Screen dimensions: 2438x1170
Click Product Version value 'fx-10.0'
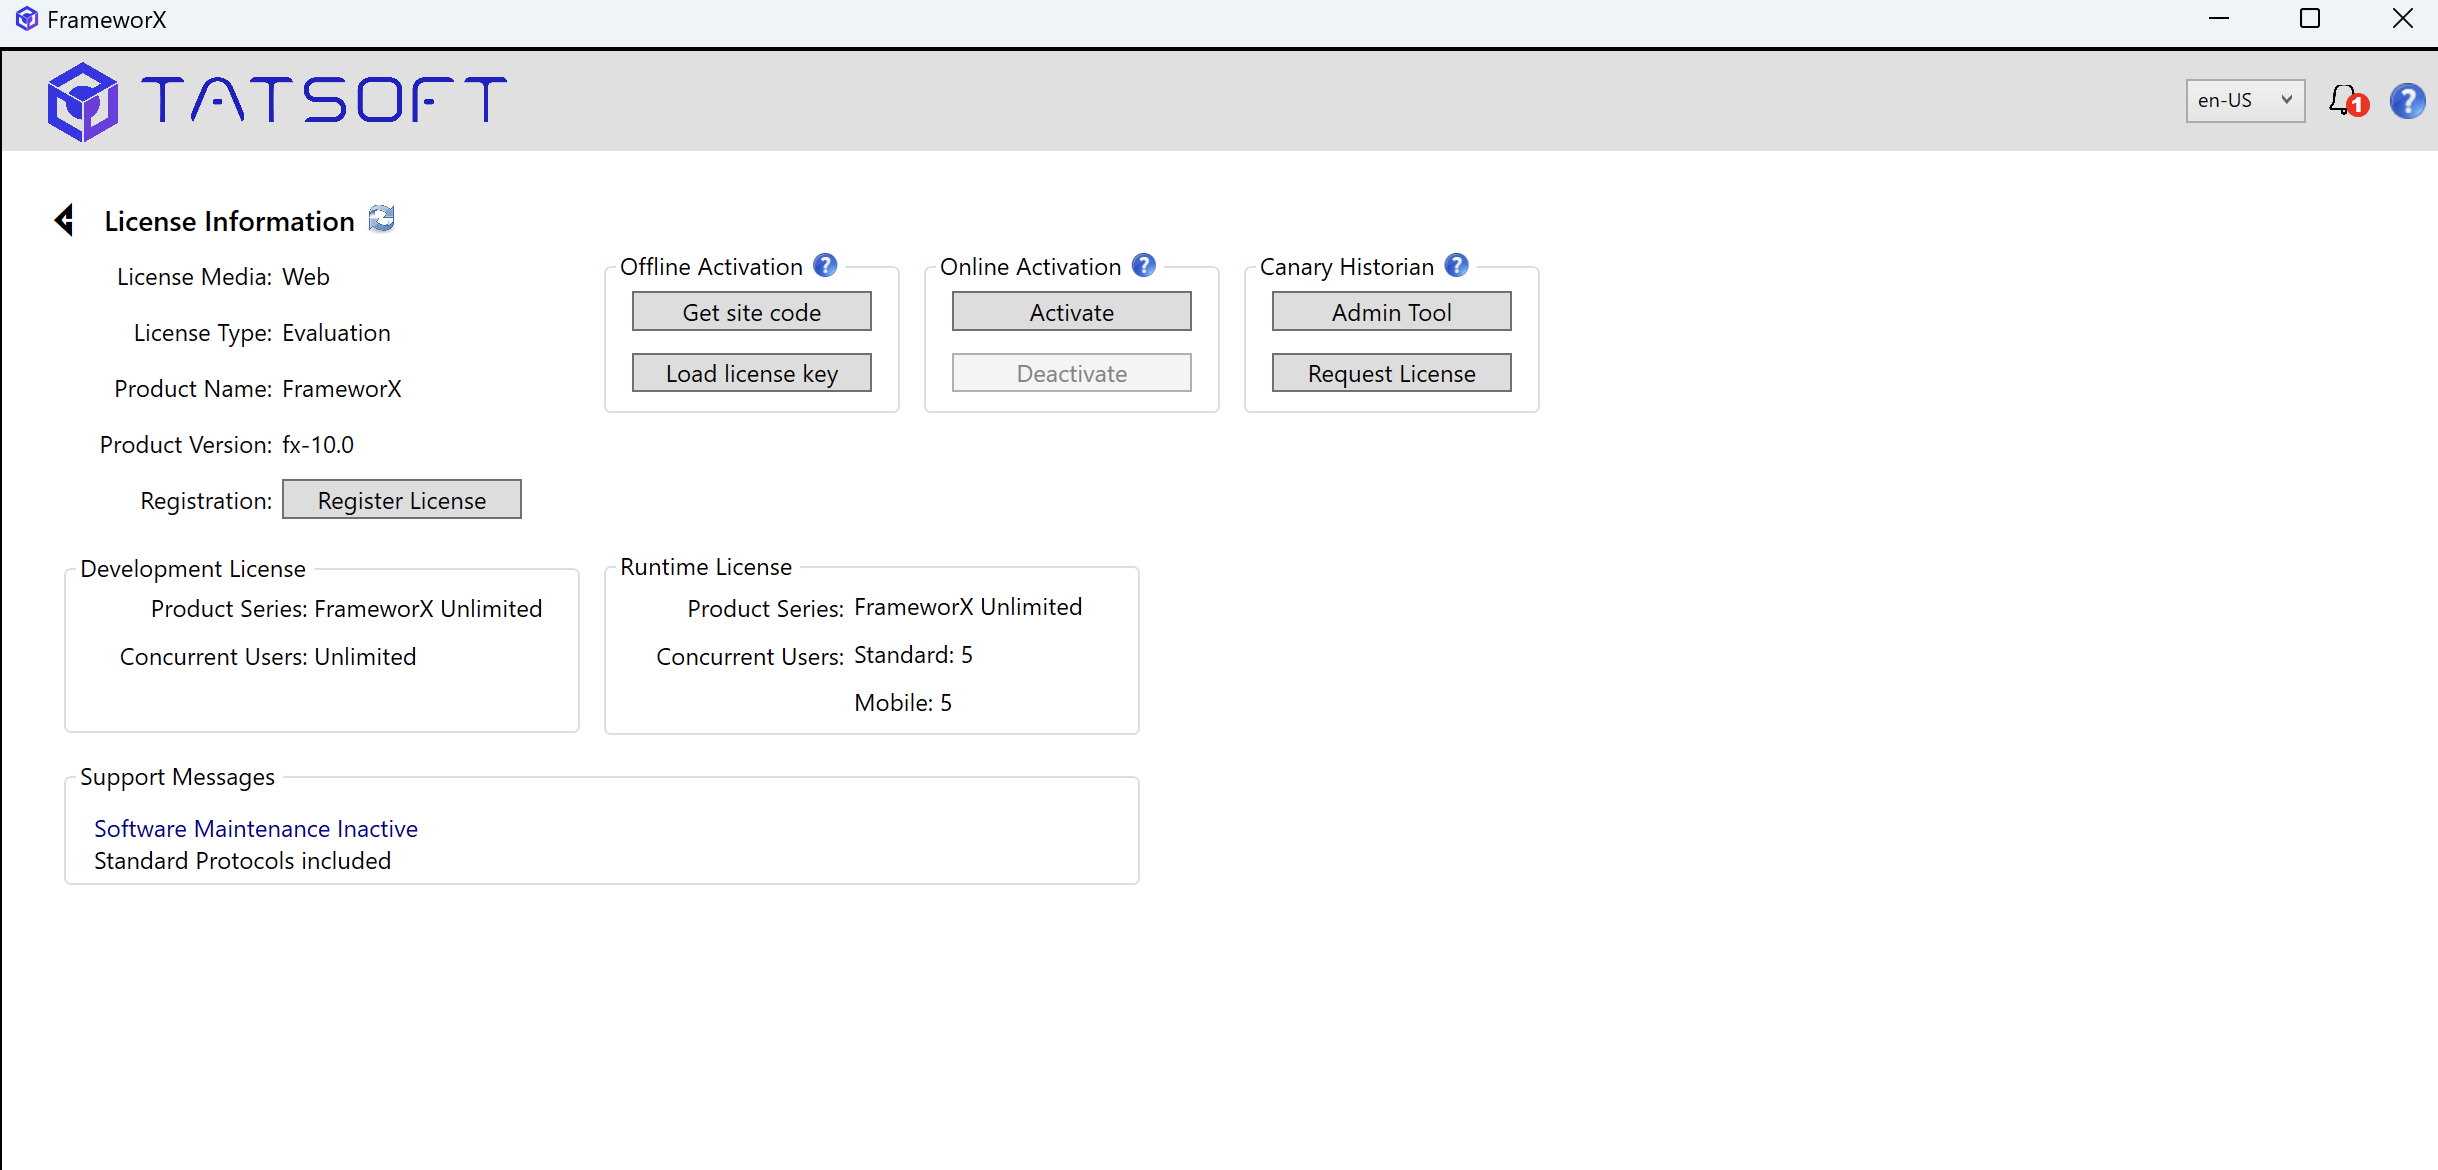318,445
